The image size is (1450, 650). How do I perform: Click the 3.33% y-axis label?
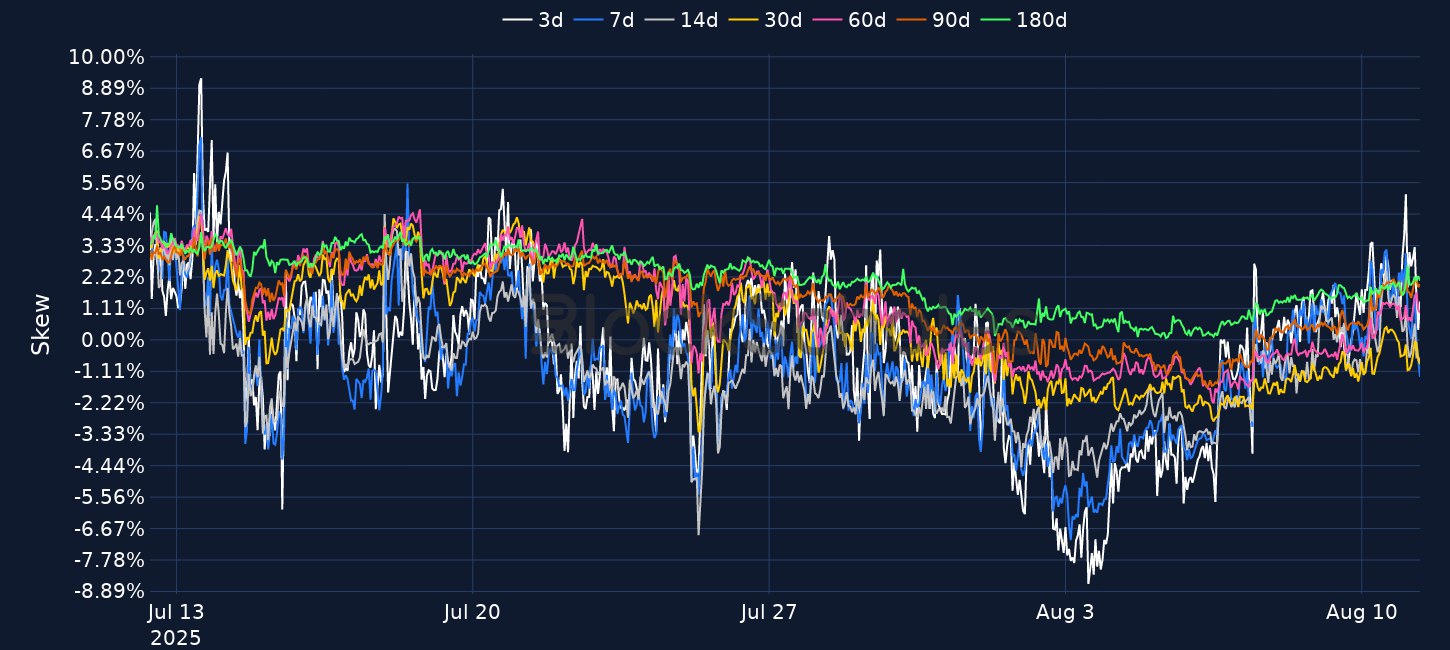click(x=112, y=246)
